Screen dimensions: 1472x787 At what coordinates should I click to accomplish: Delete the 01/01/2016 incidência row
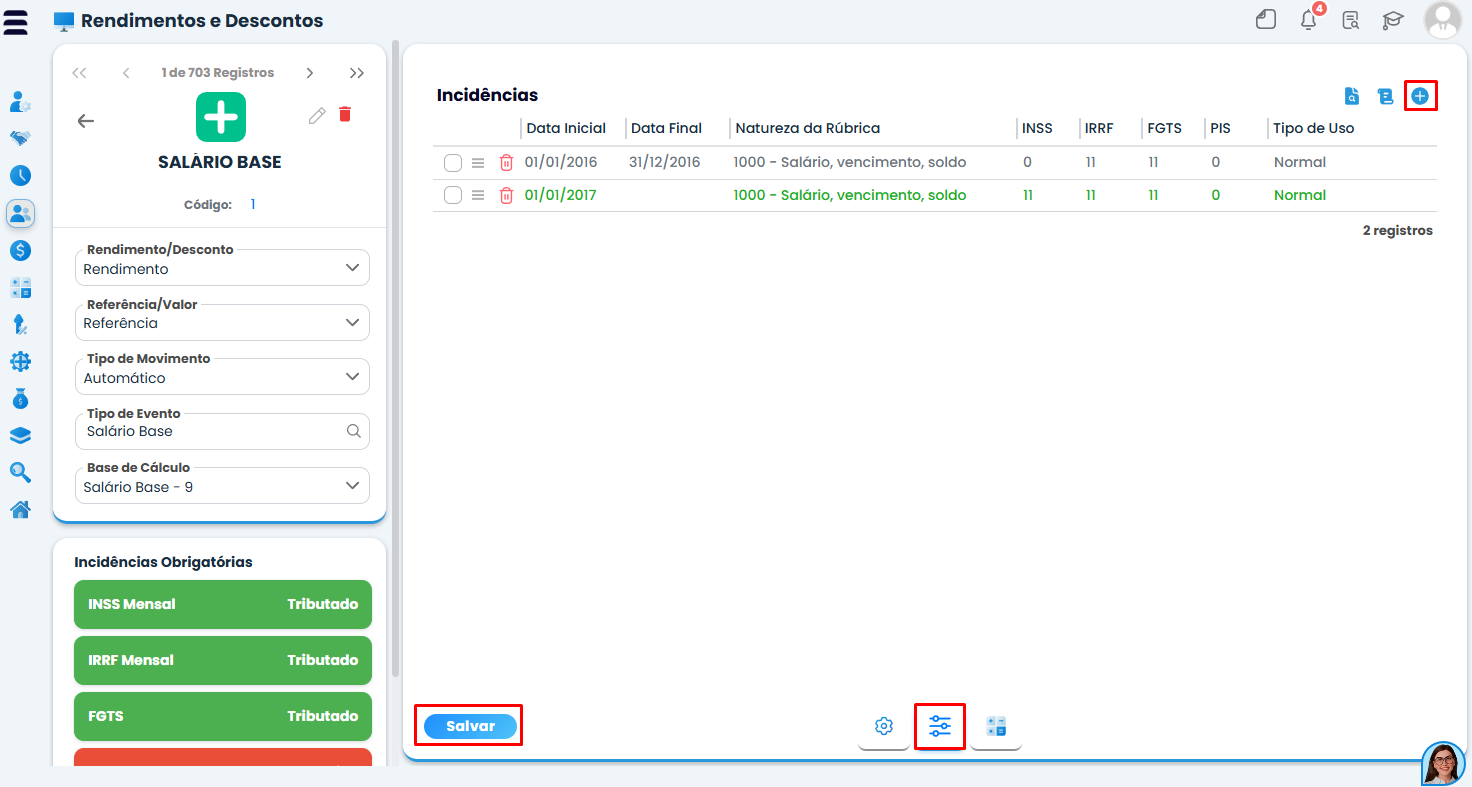(x=506, y=162)
